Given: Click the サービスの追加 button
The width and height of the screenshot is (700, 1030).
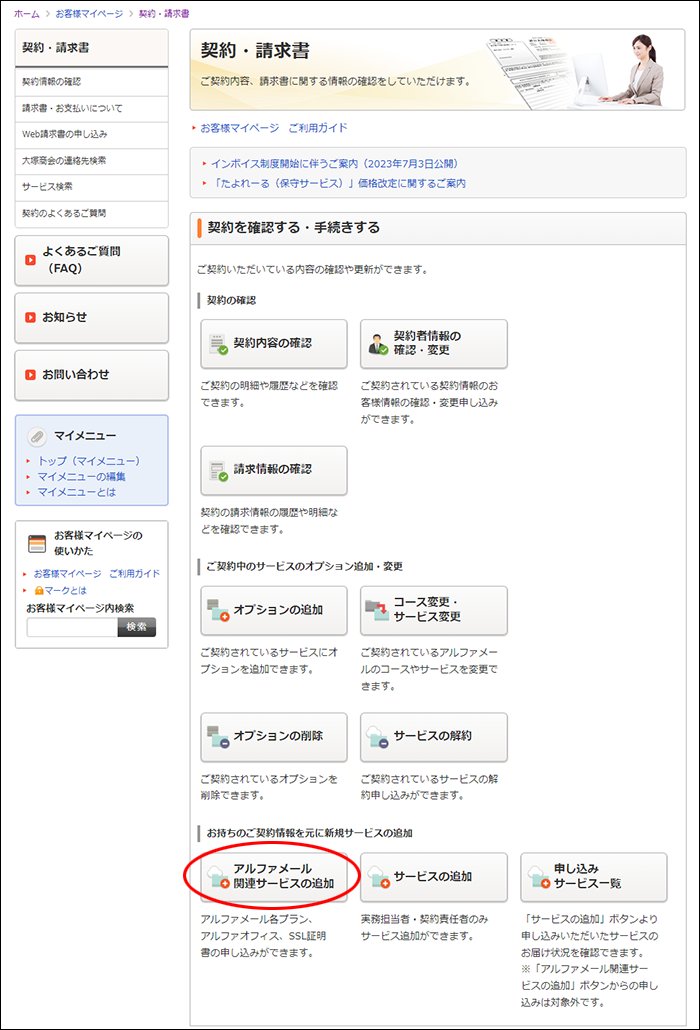Looking at the screenshot, I should tap(433, 878).
